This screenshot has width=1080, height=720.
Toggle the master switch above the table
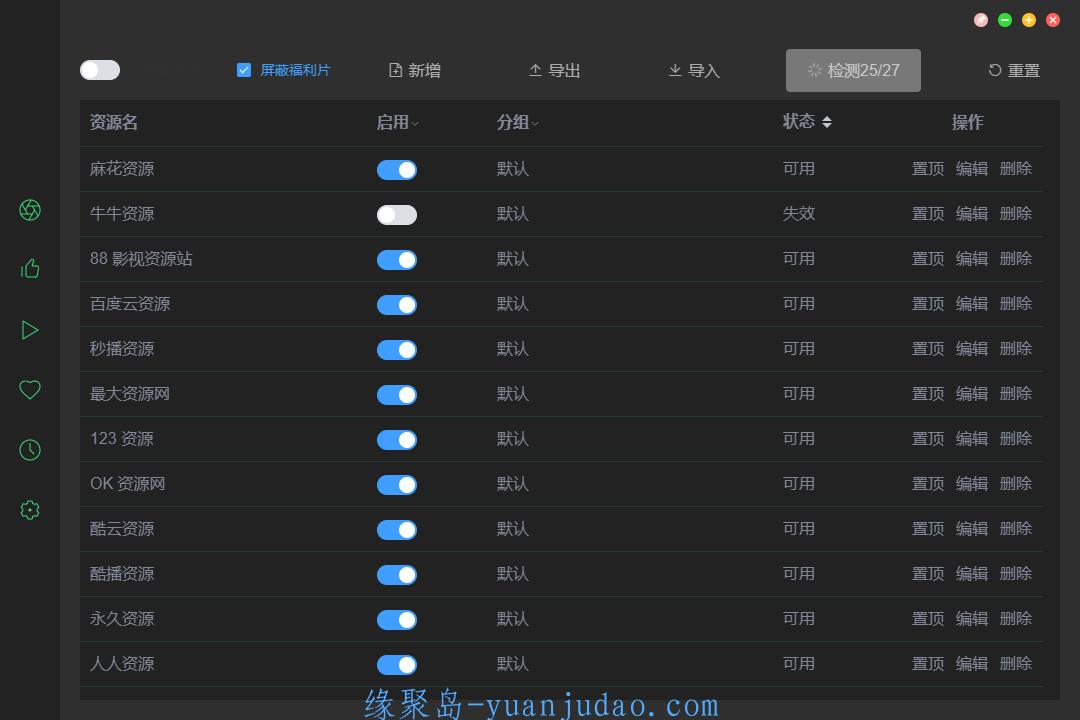click(x=100, y=70)
